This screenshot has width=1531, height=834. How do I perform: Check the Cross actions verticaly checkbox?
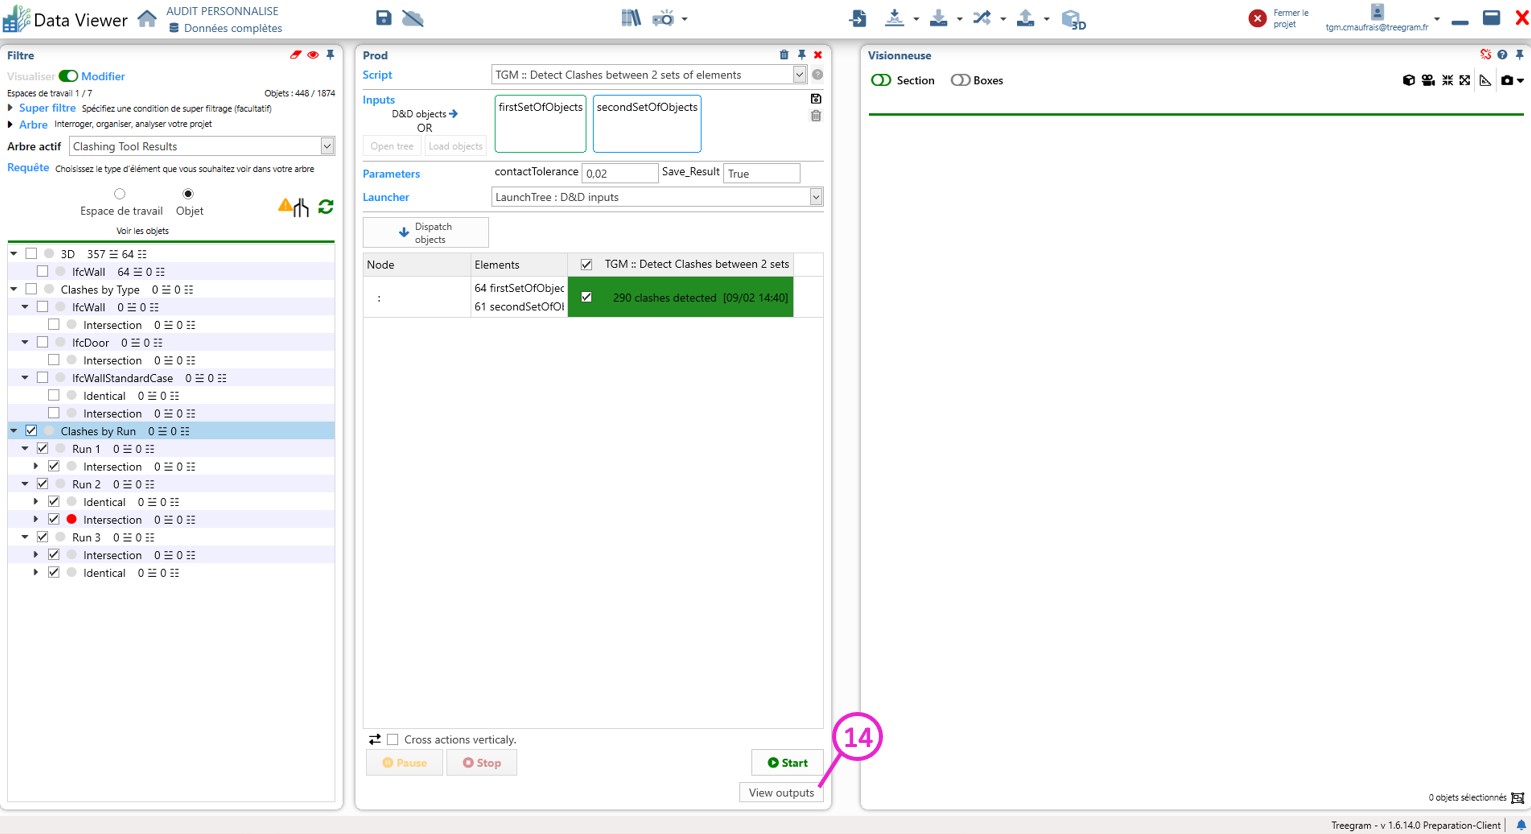[393, 740]
